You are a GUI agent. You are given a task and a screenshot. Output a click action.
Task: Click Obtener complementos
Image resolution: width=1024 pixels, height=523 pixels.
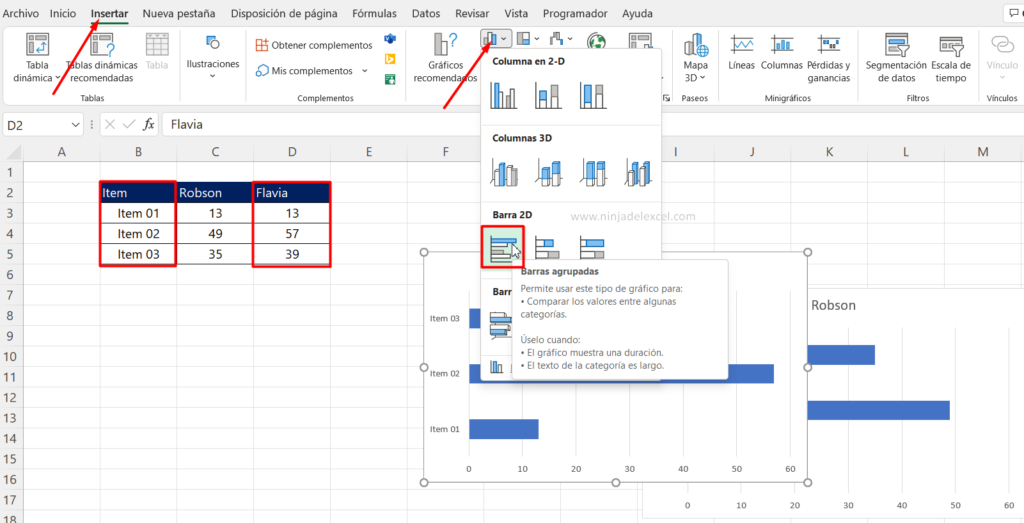coord(313,45)
